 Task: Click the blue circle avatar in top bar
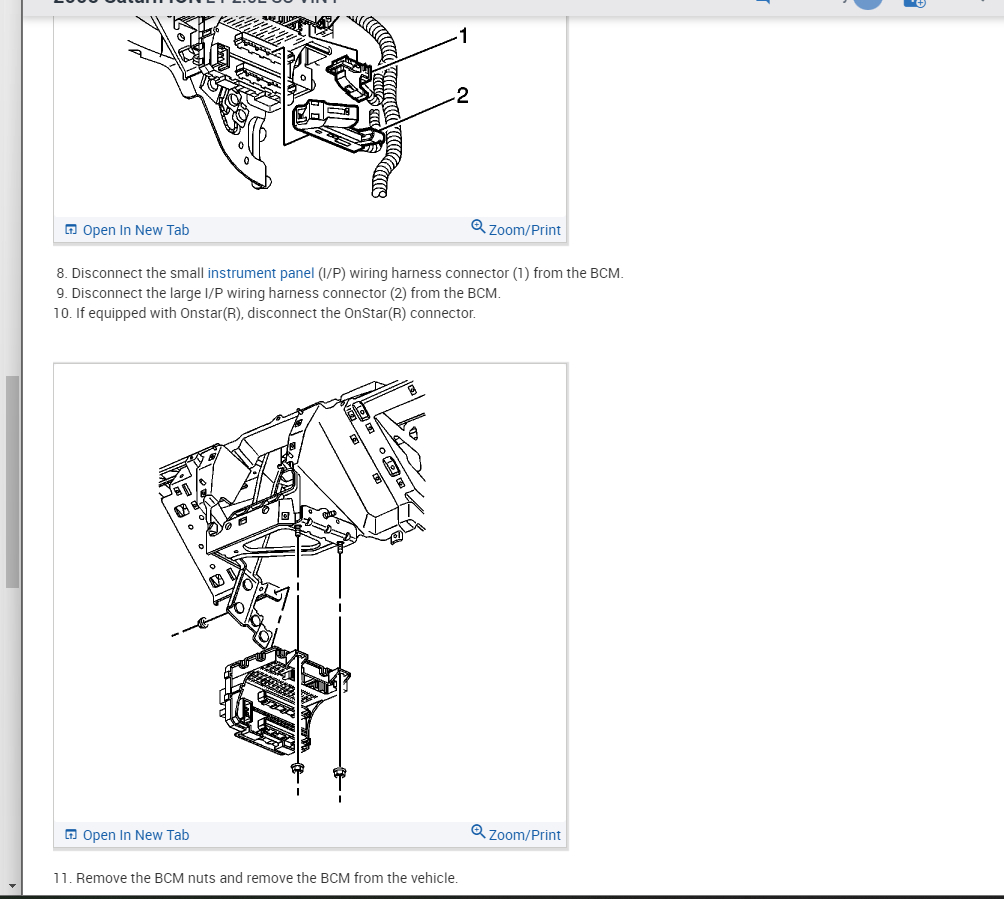[868, 3]
